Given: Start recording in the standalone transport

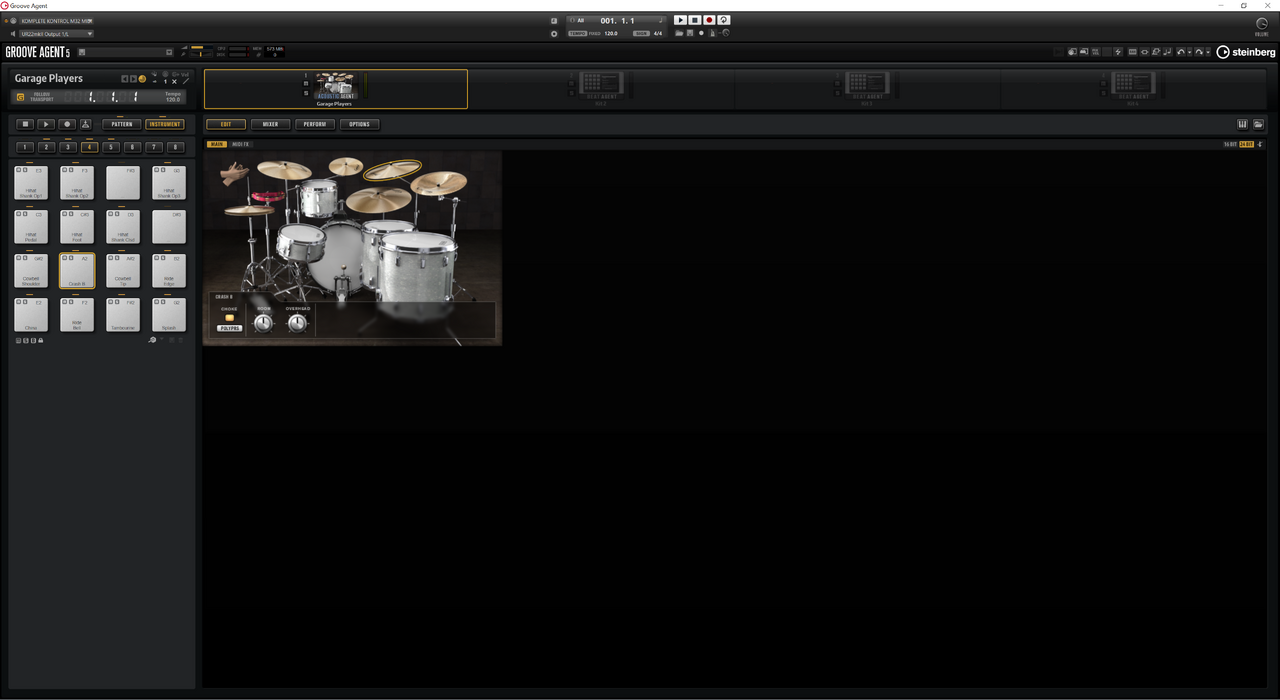Looking at the screenshot, I should point(709,20).
